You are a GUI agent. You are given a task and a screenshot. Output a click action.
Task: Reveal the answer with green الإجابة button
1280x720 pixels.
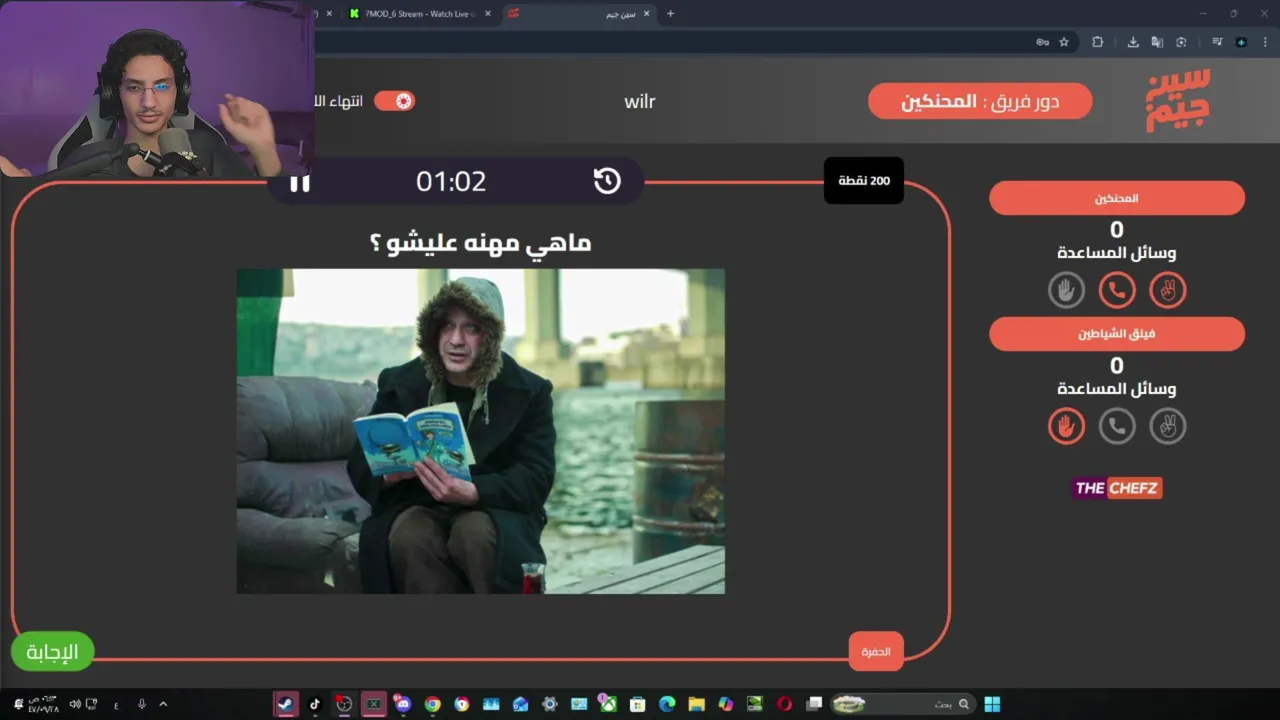[52, 652]
